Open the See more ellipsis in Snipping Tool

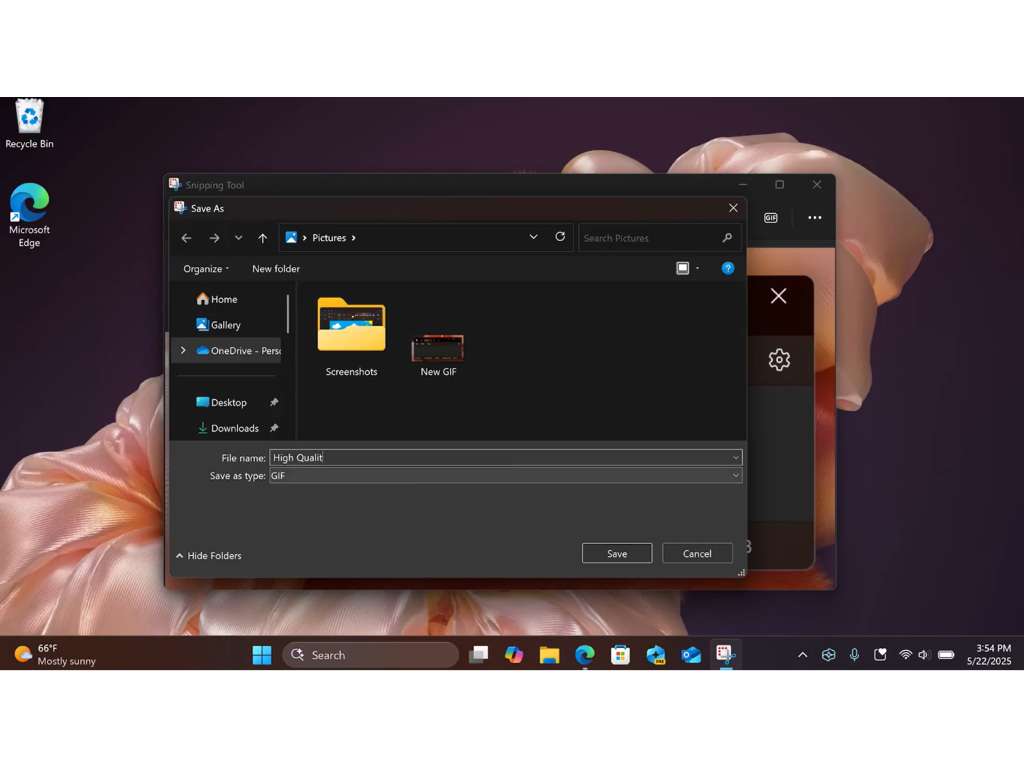click(x=815, y=217)
